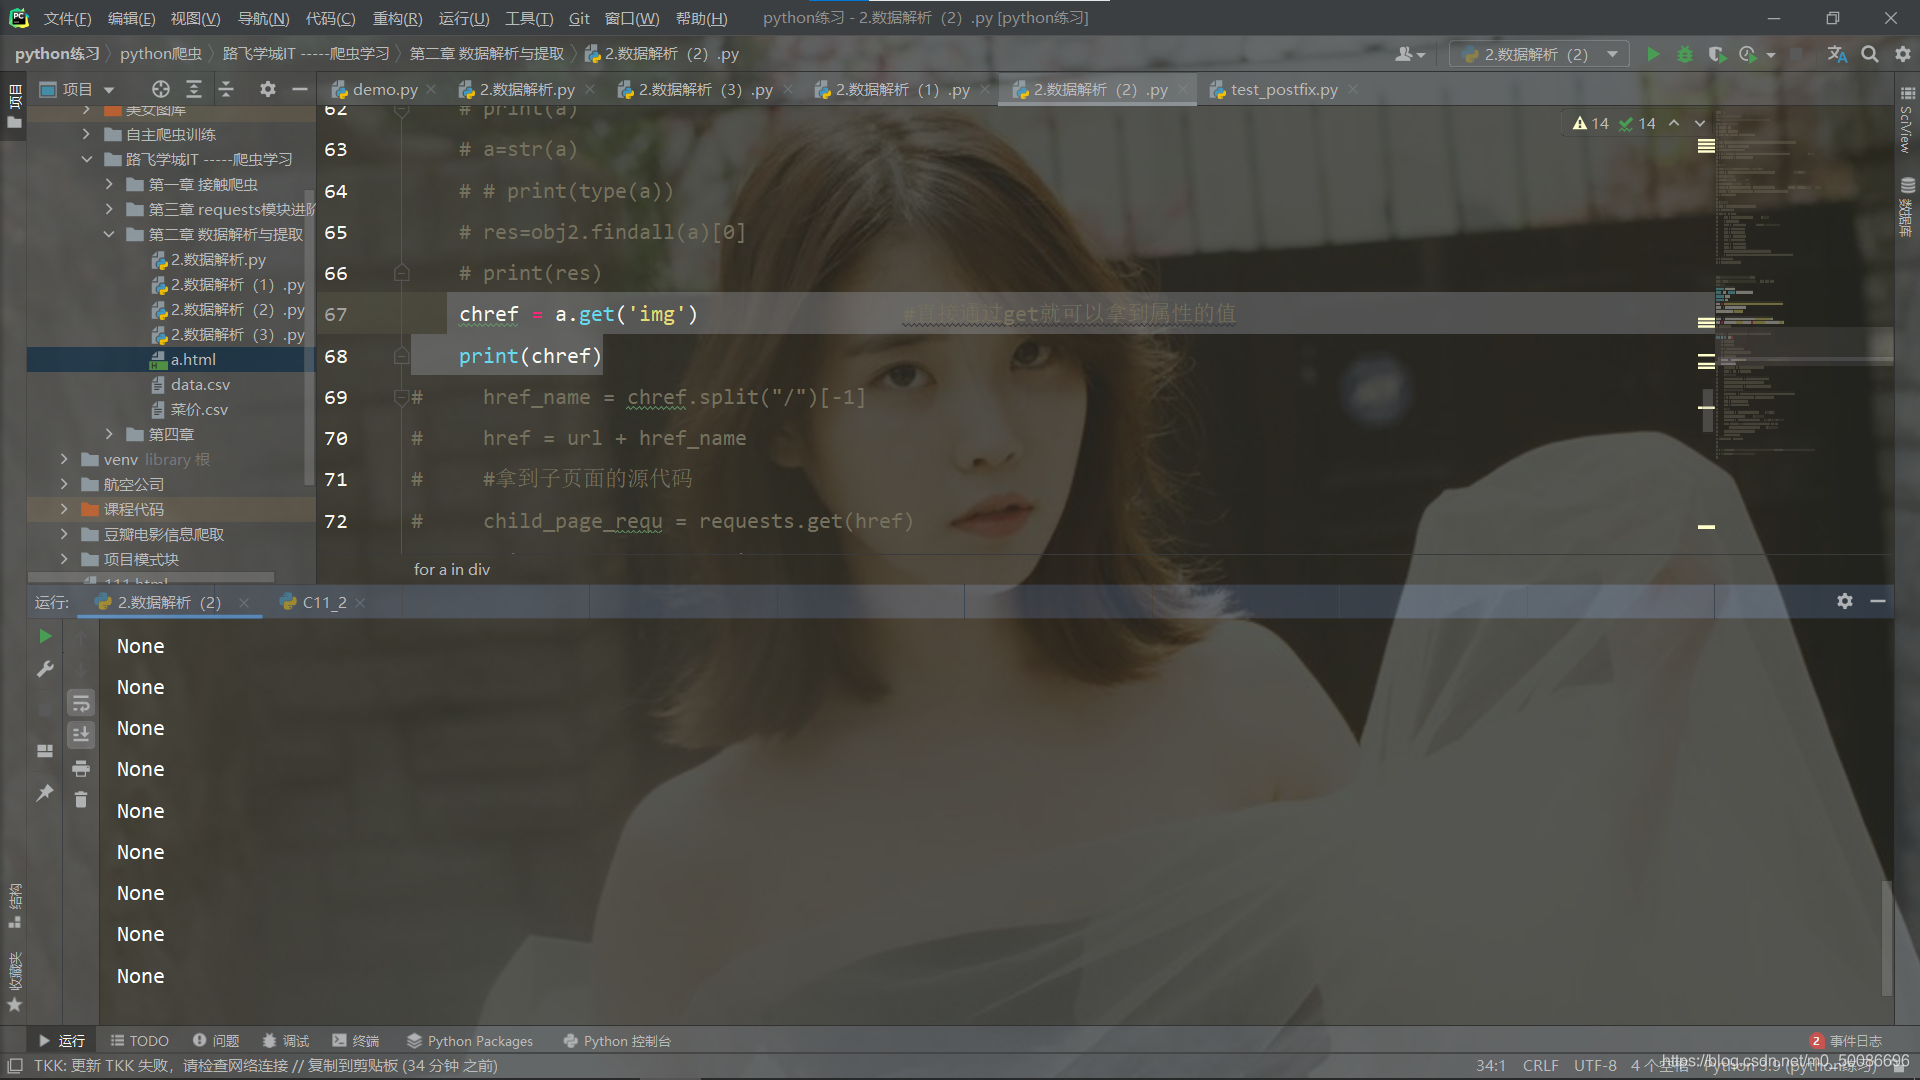
Task: Open the 重构(R) menu
Action: click(x=397, y=18)
